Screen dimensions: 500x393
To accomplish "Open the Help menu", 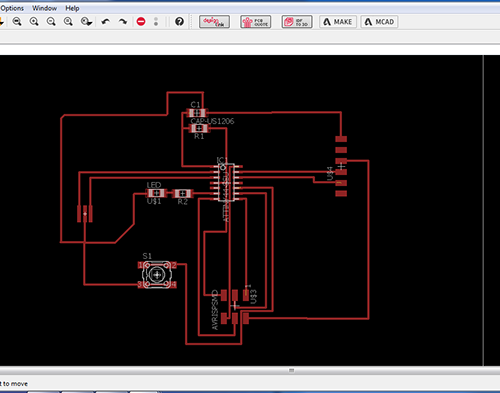I will point(72,8).
